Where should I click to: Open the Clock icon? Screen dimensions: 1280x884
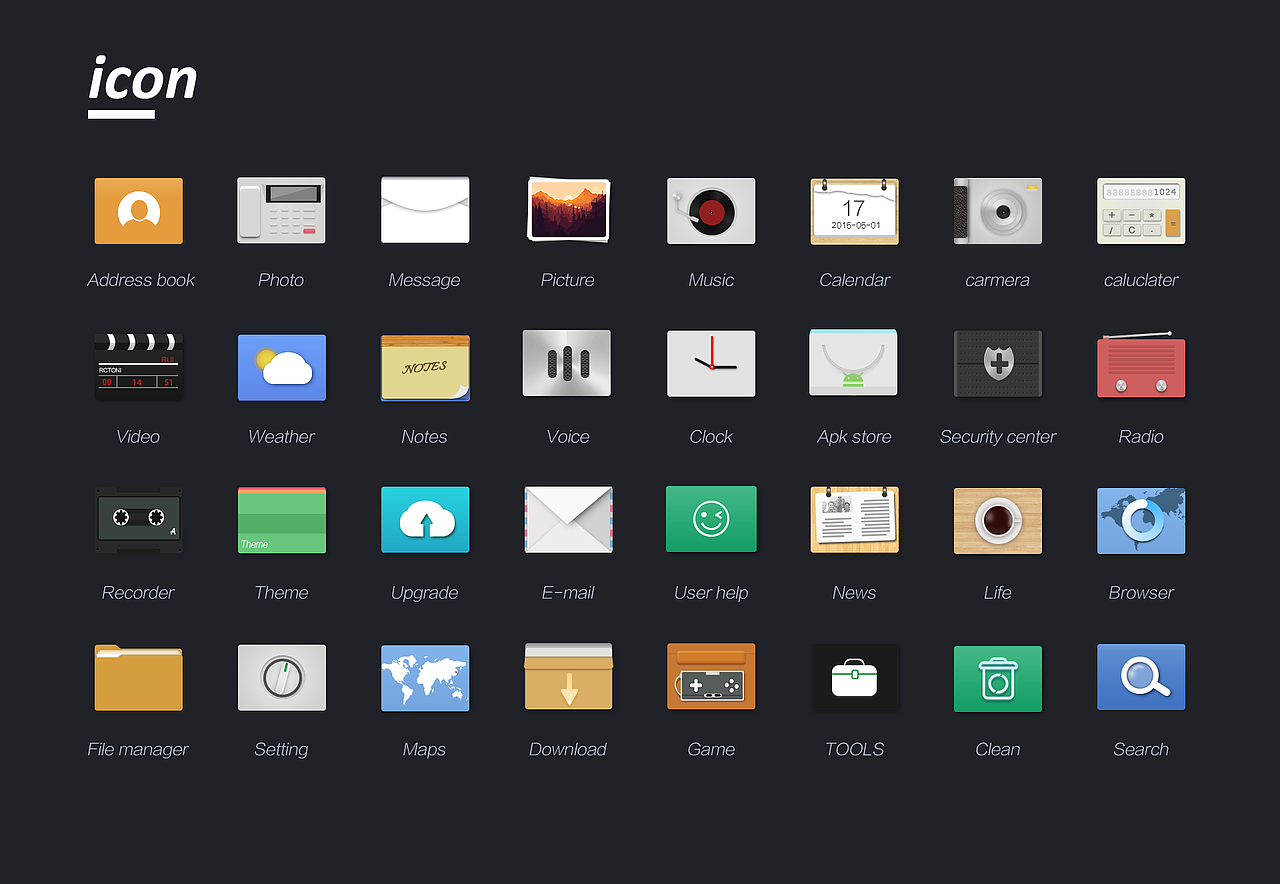pos(711,364)
